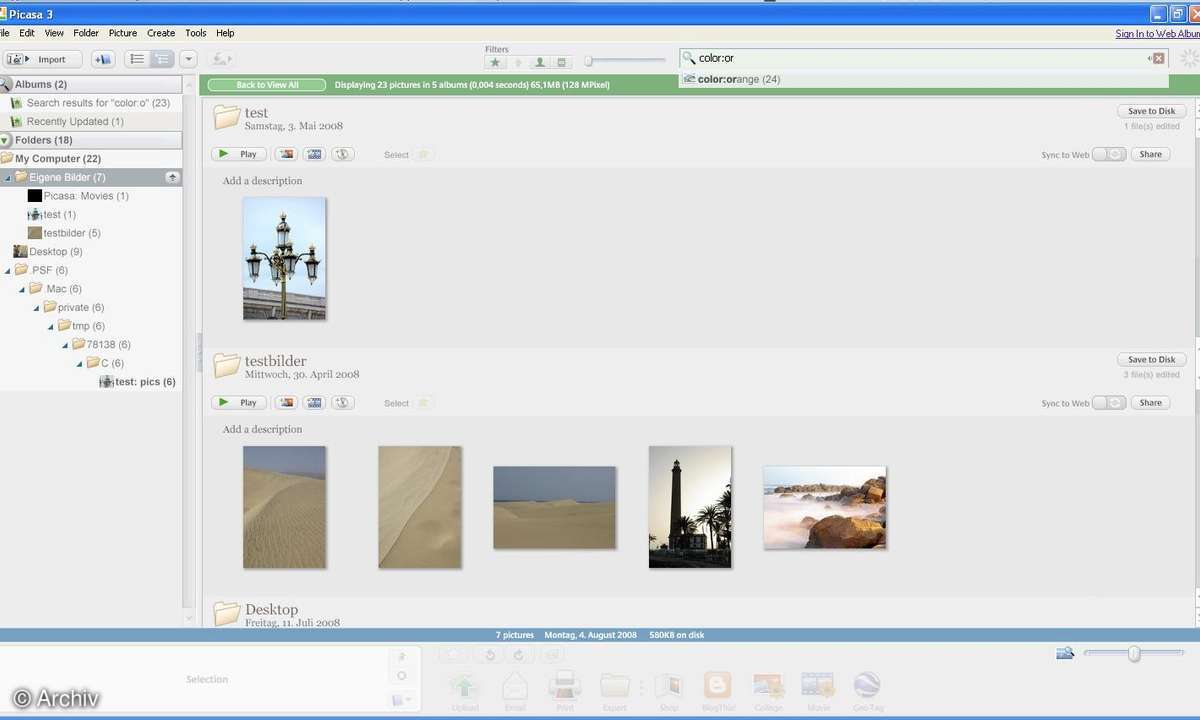
Task: Collapse the private folder node
Action: 37,307
